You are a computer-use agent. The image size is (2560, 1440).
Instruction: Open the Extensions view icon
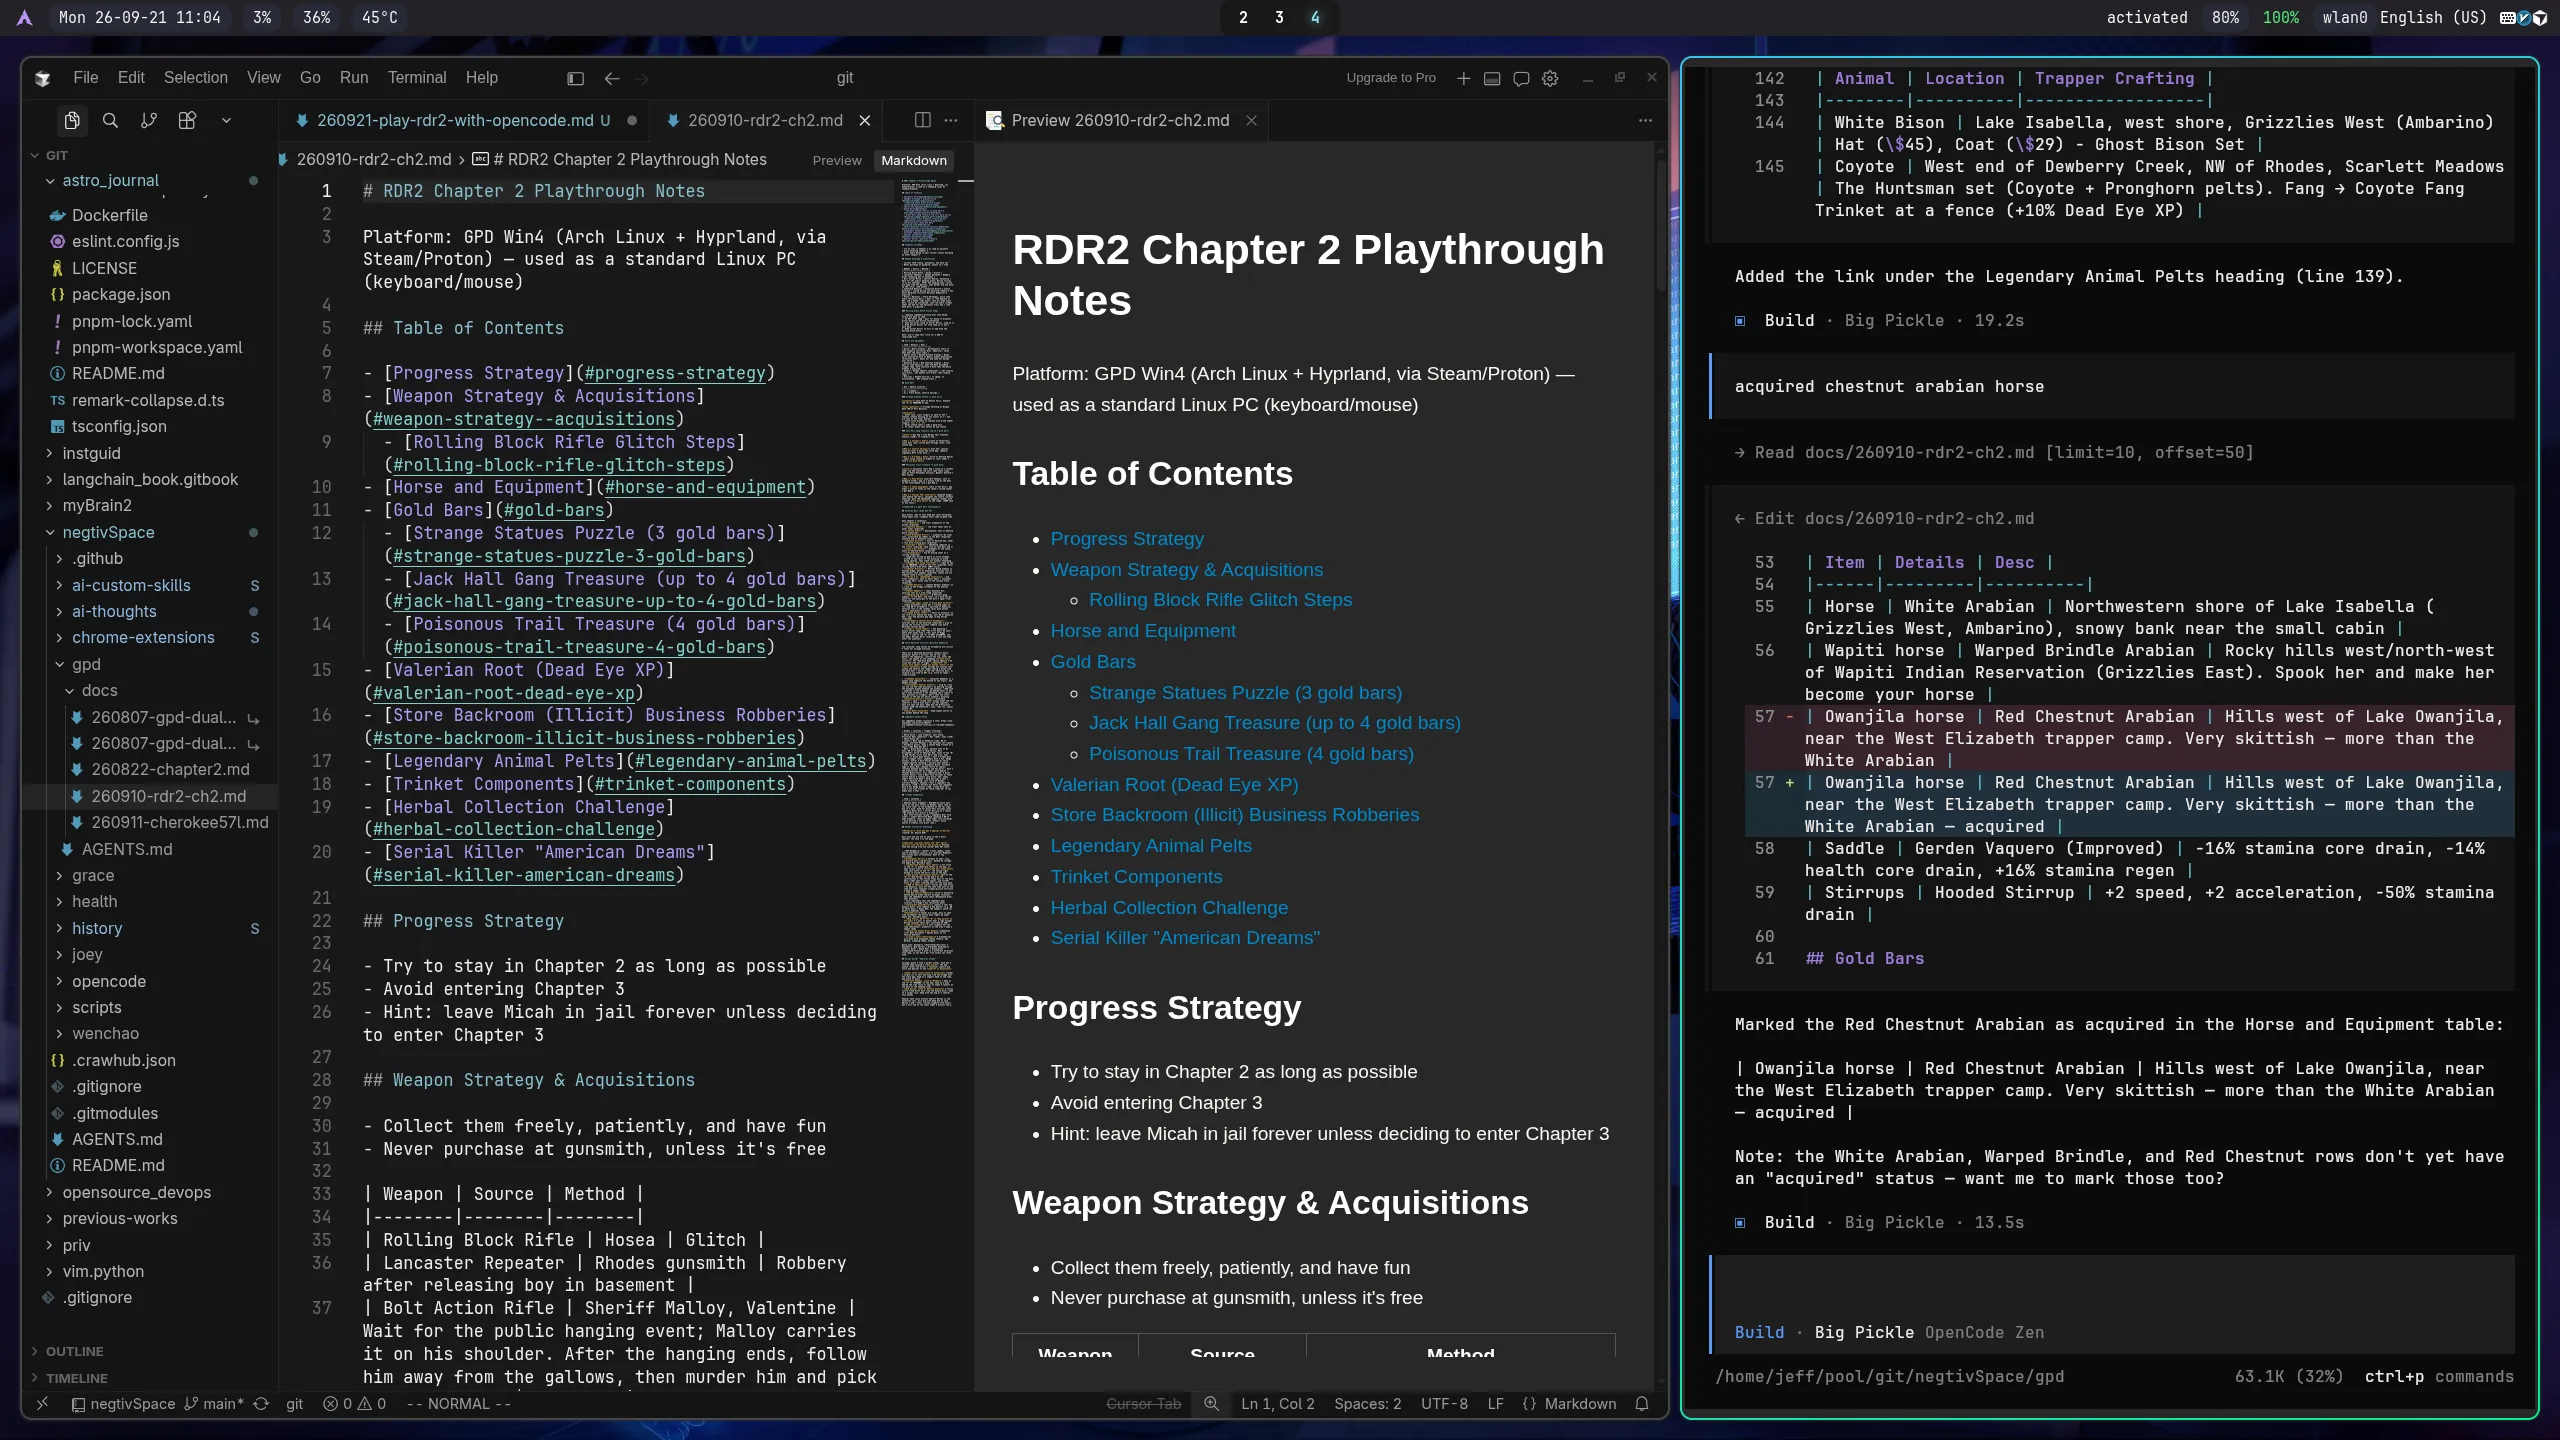(187, 120)
